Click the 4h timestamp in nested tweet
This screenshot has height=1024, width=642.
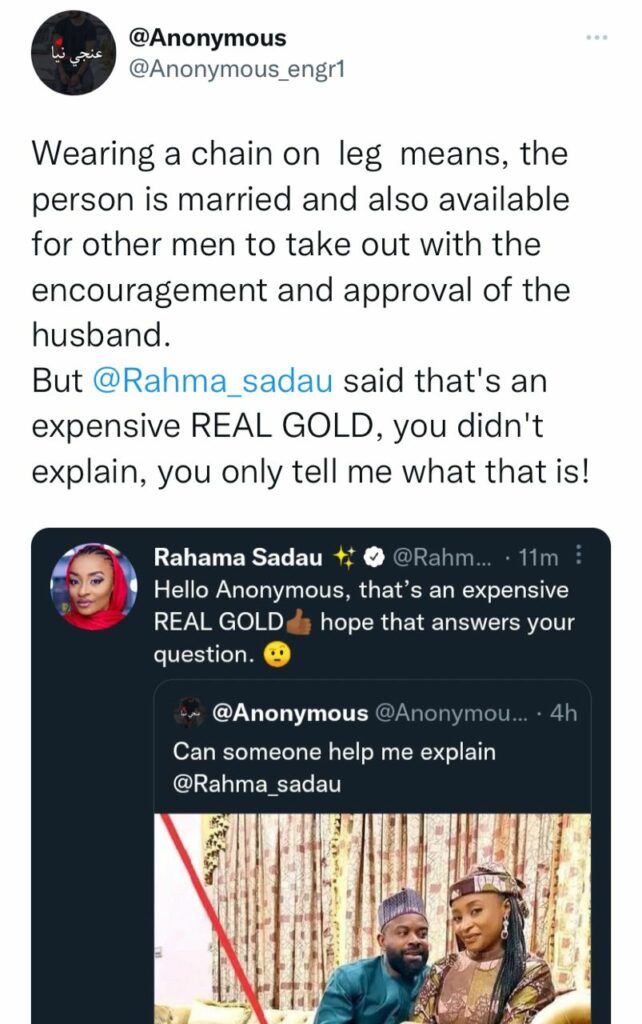click(563, 714)
